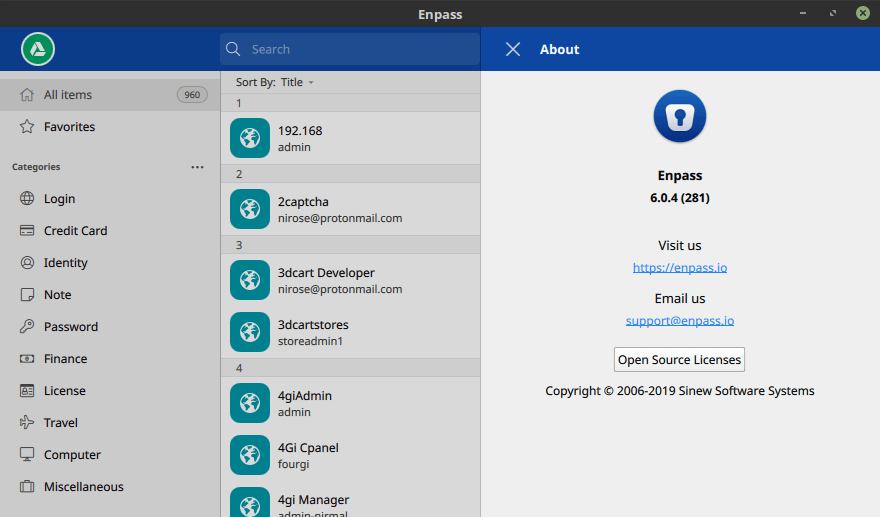The width and height of the screenshot is (880, 517).
Task: Select the Finance category
Action: pyautogui.click(x=110, y=358)
